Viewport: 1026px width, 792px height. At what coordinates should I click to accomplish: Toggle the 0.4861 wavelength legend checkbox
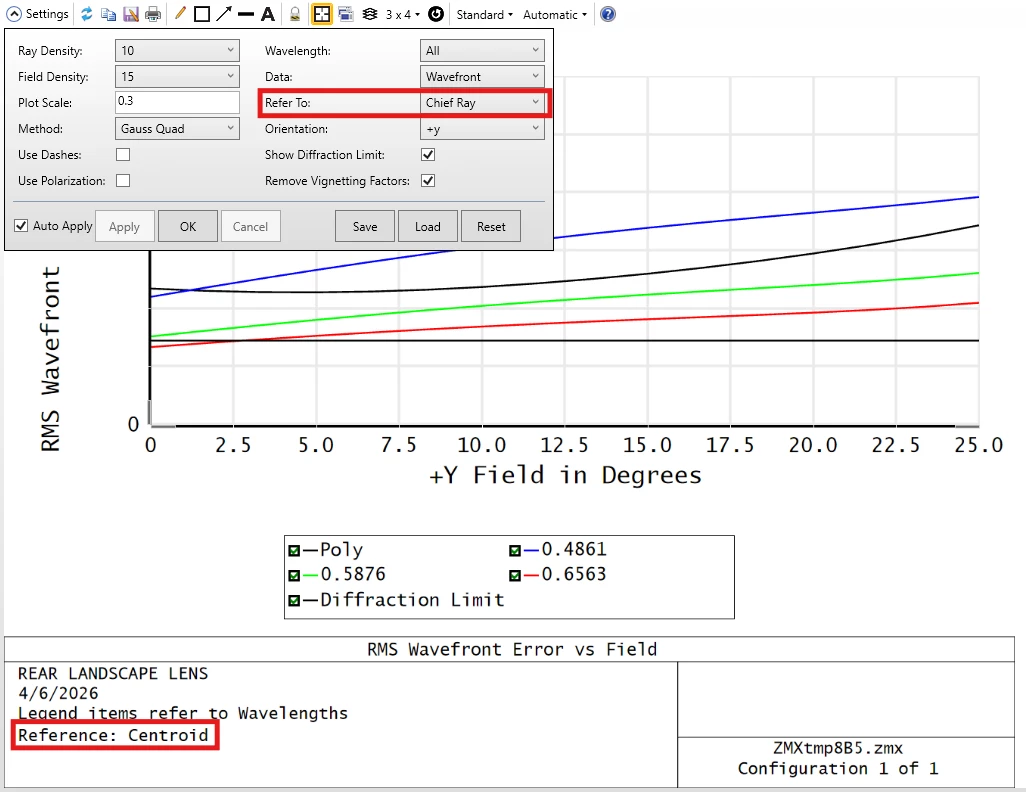515,550
